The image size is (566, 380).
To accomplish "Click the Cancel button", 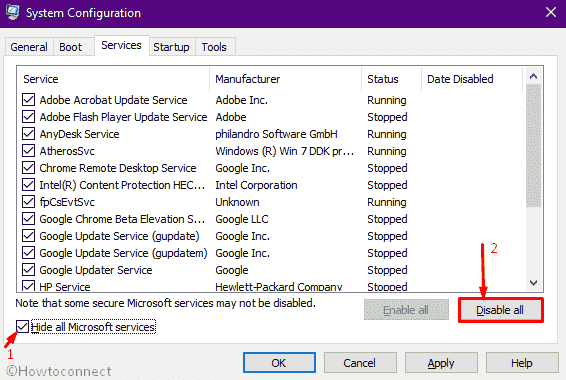I will pyautogui.click(x=360, y=363).
